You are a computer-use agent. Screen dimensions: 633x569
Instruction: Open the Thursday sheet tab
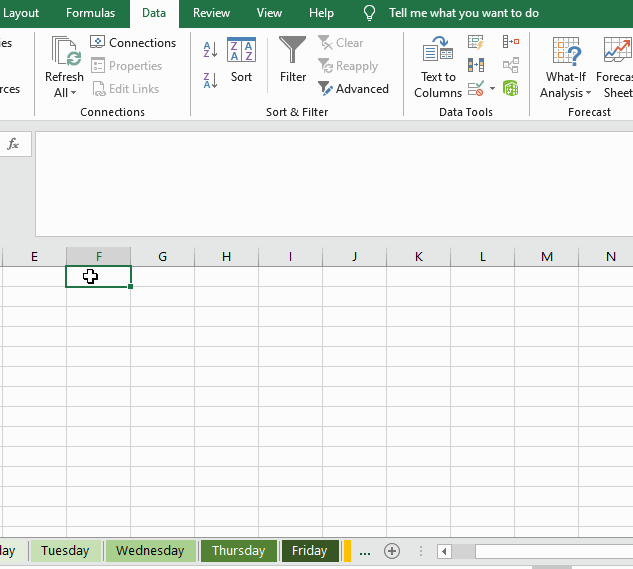[239, 550]
